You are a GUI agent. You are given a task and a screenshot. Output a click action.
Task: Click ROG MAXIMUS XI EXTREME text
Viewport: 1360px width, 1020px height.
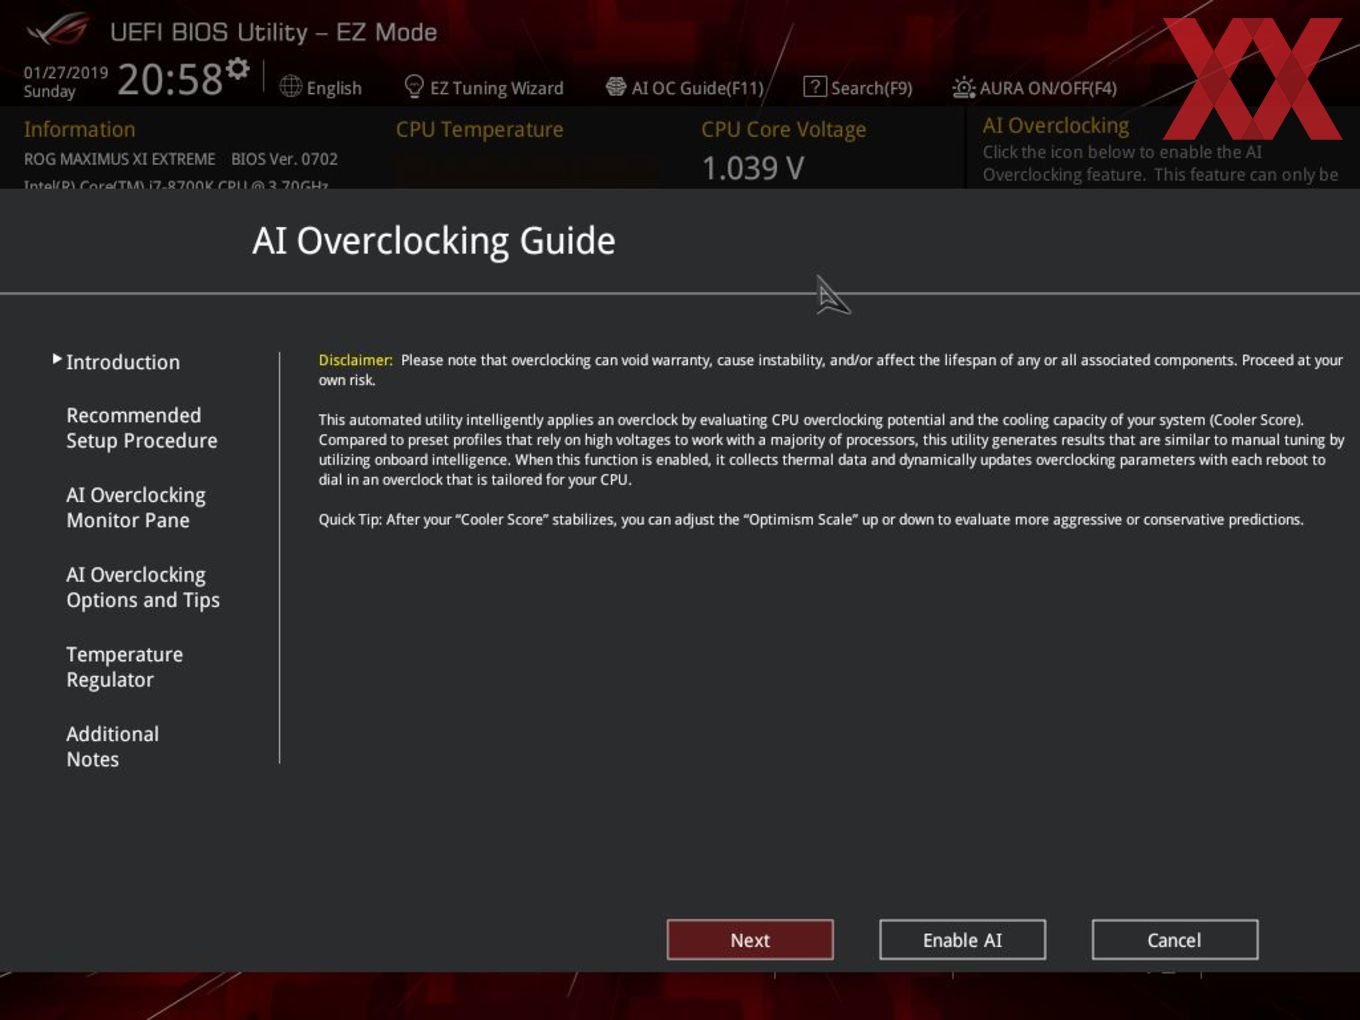tap(120, 159)
